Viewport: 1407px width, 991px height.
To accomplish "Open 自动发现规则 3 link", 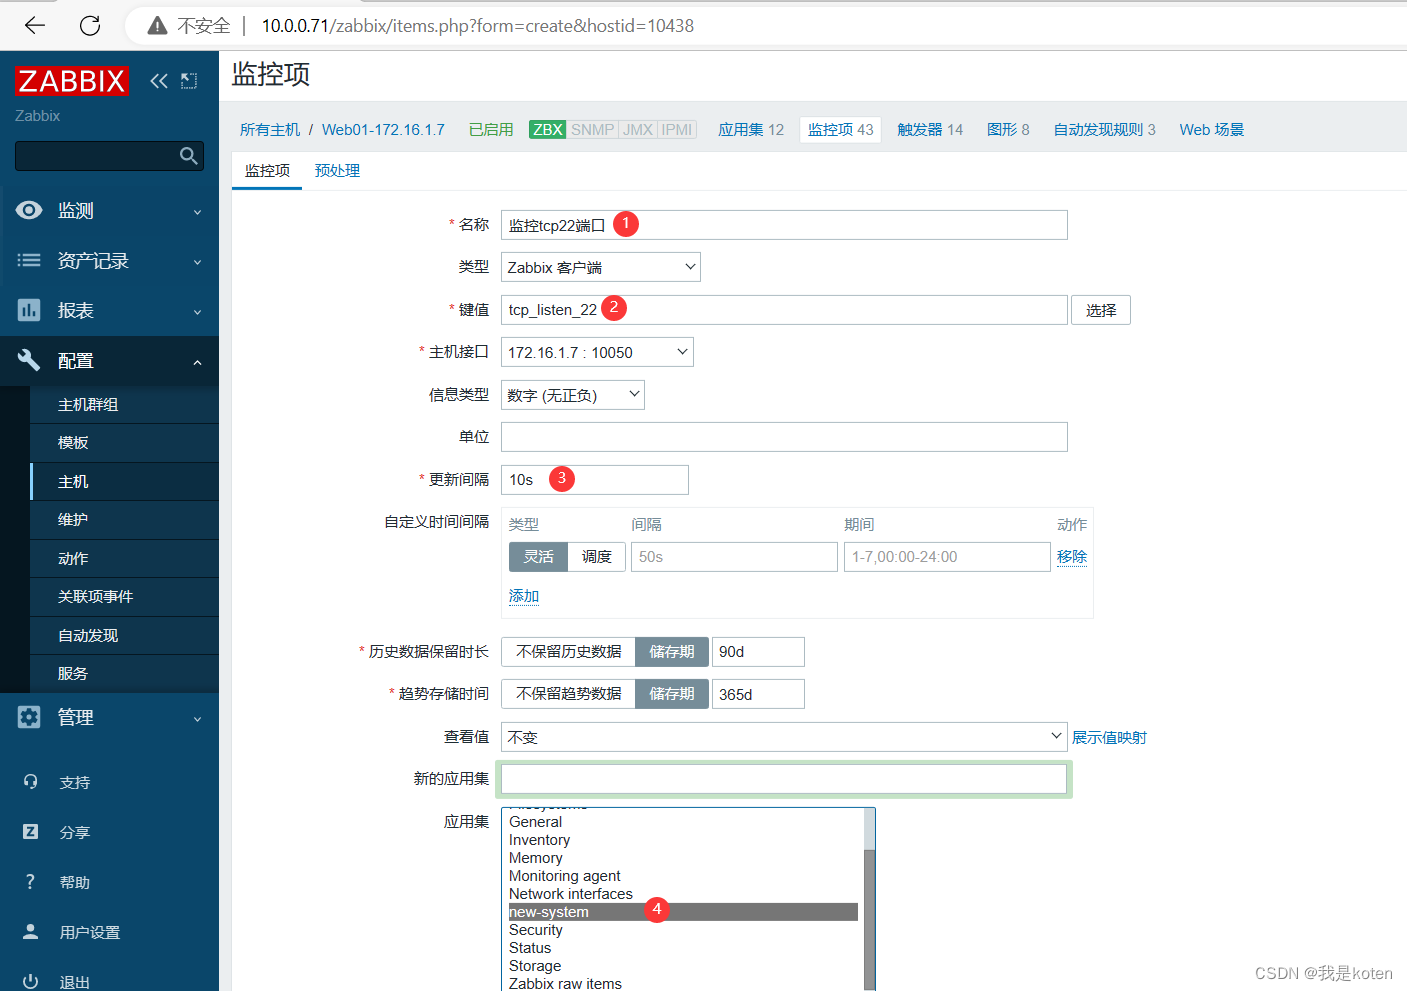I will 1104,130.
